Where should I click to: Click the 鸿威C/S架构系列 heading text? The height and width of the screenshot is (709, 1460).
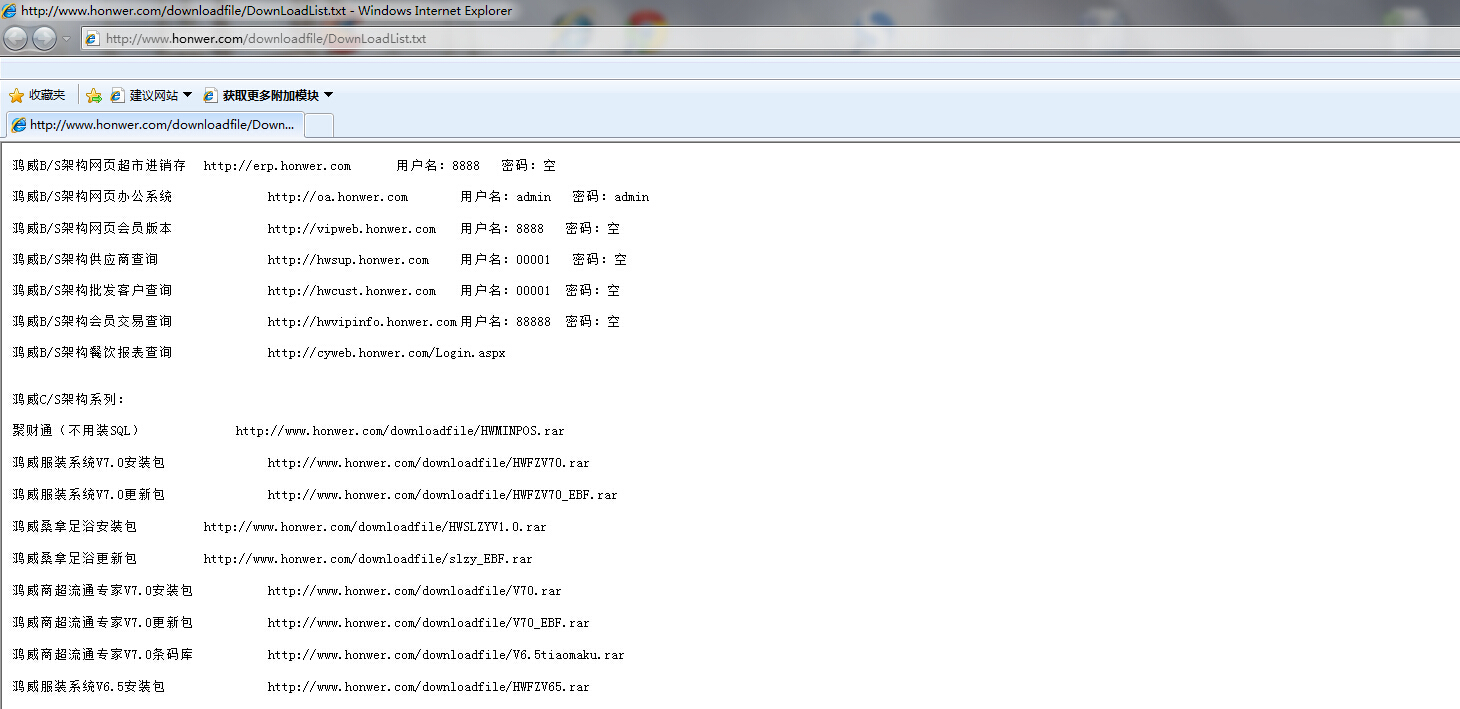pos(68,400)
